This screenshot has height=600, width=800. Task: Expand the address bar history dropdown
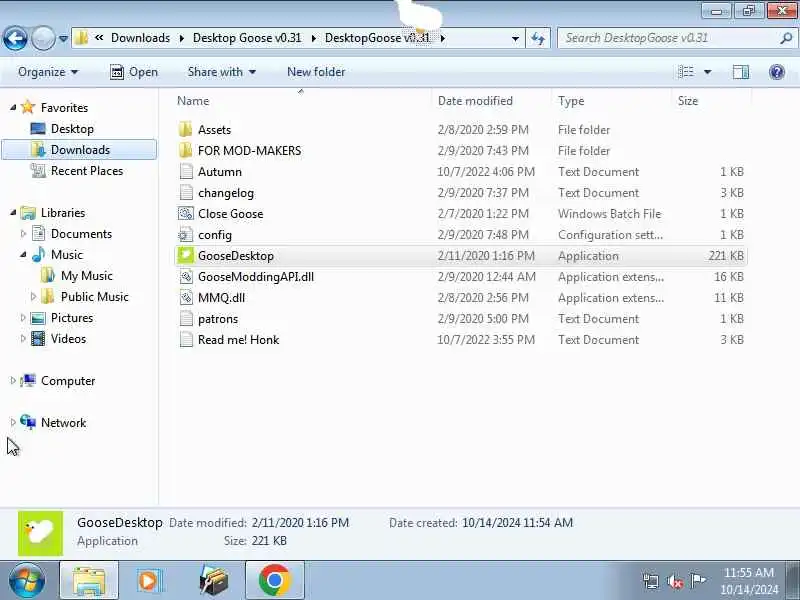point(515,38)
